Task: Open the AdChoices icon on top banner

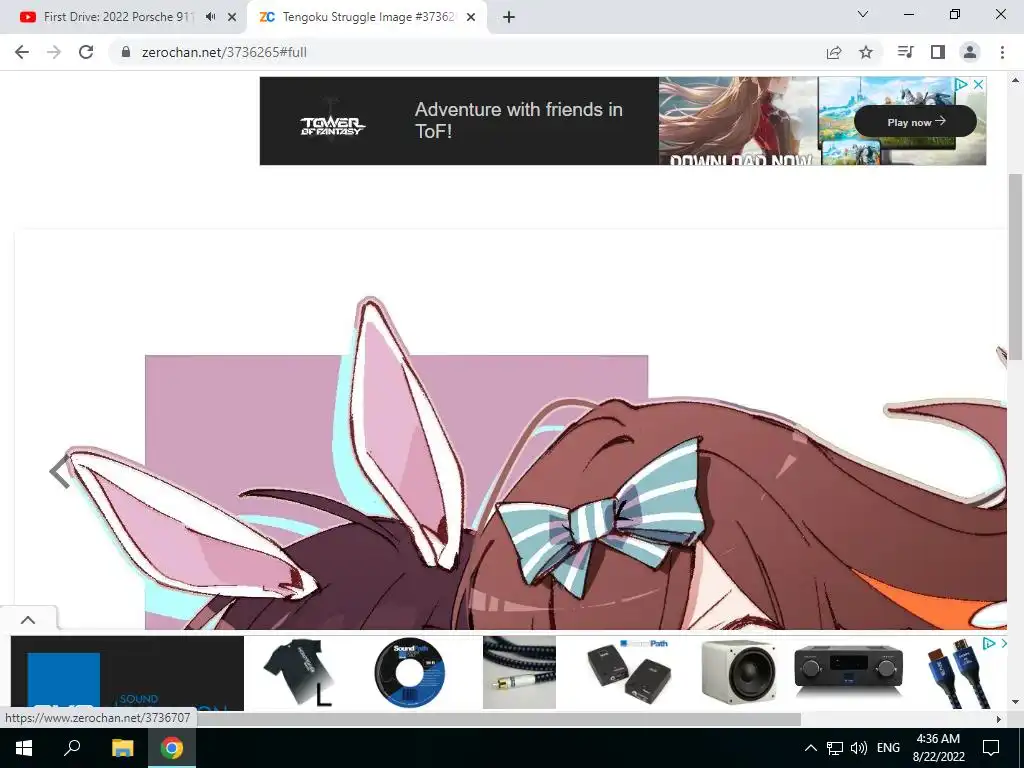Action: click(x=961, y=84)
